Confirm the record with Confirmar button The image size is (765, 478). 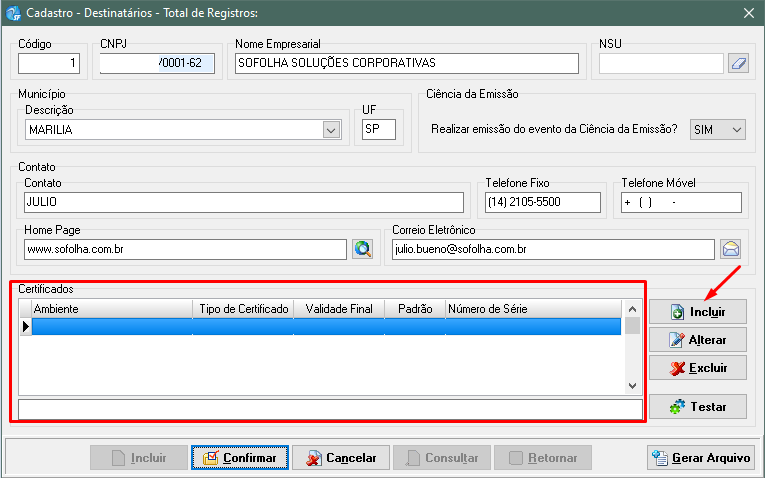pyautogui.click(x=240, y=458)
